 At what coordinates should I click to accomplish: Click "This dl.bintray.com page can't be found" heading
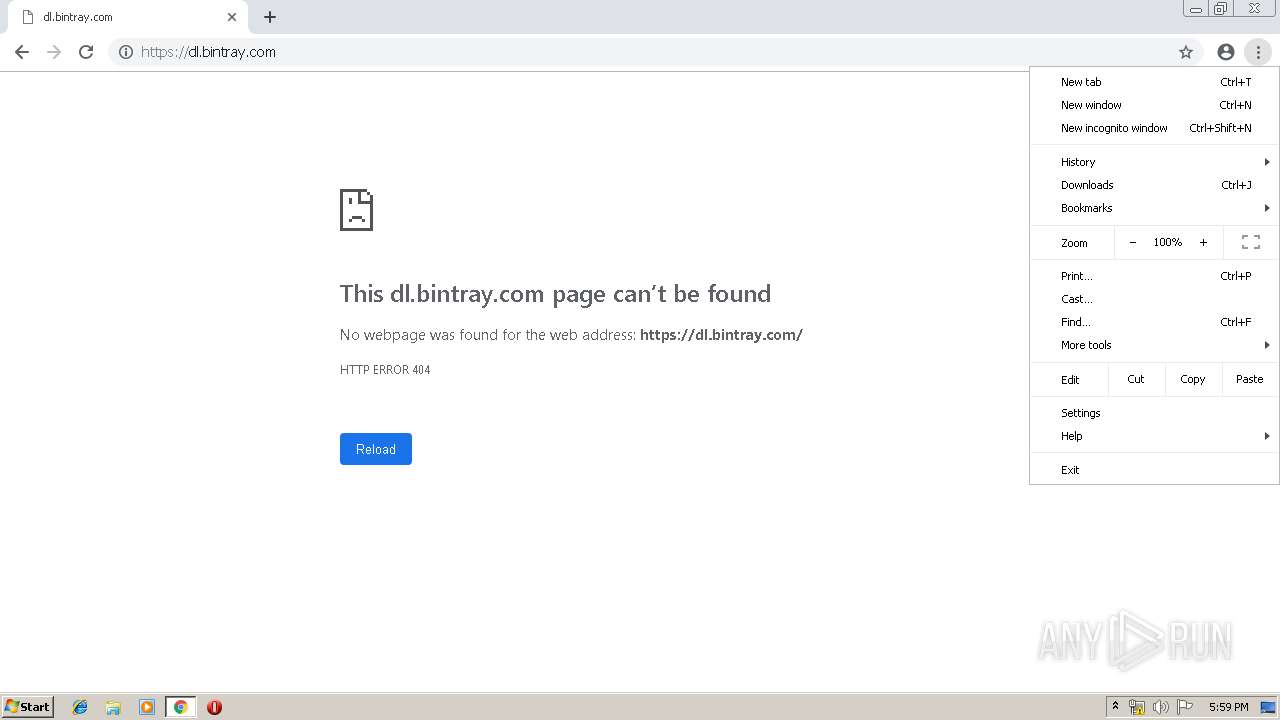pyautogui.click(x=555, y=294)
